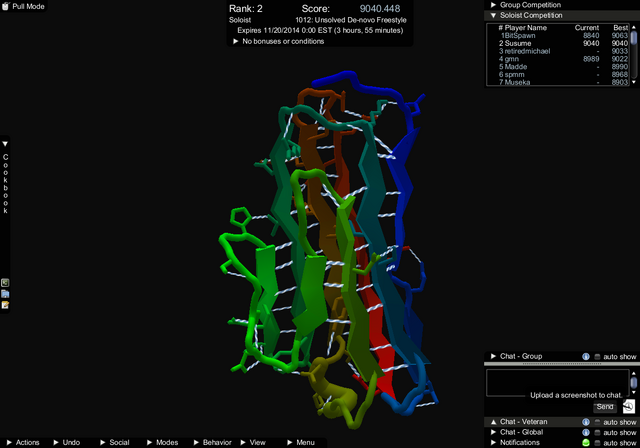Click the blue info icon for Chat - Group

tap(586, 357)
